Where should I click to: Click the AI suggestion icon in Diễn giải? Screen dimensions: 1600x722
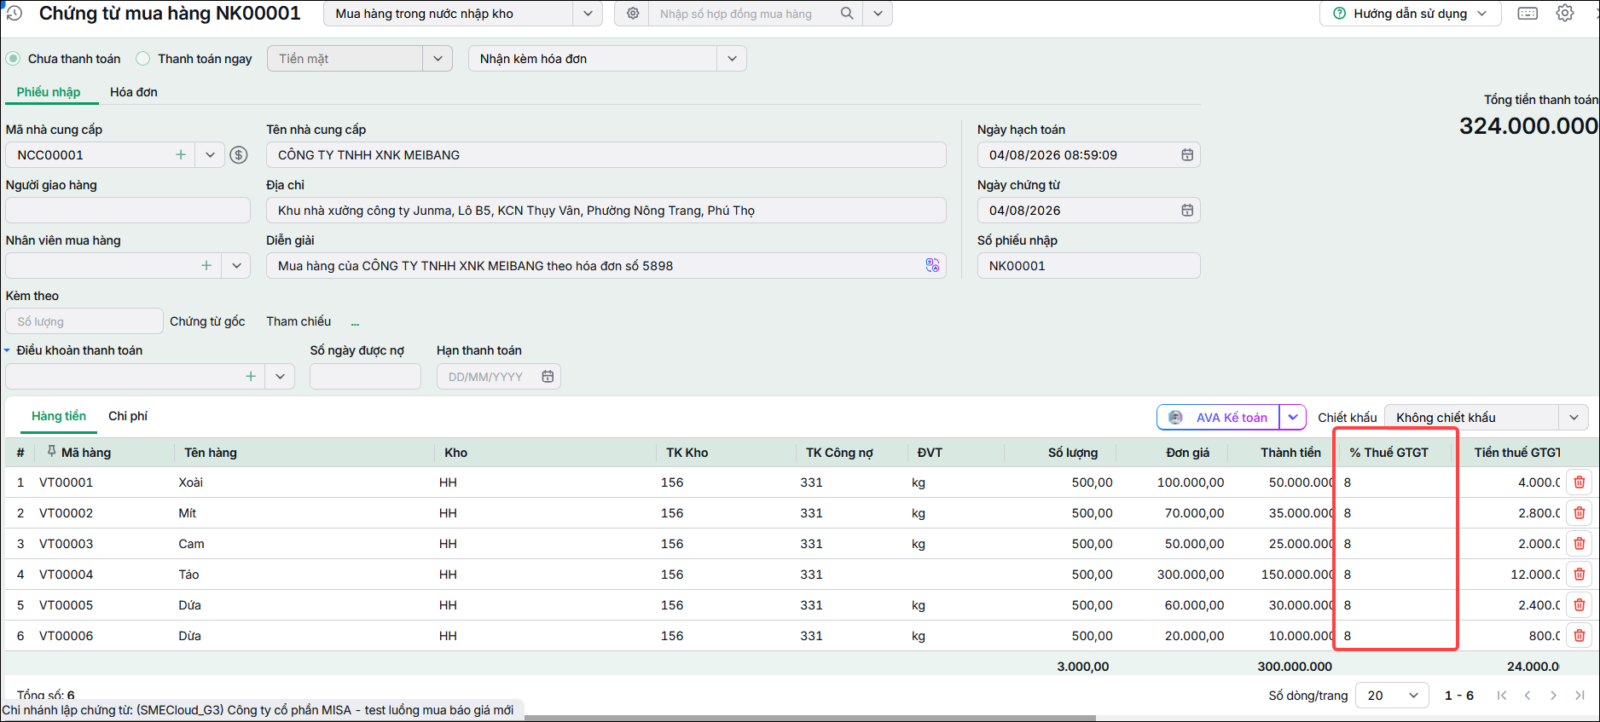point(932,266)
